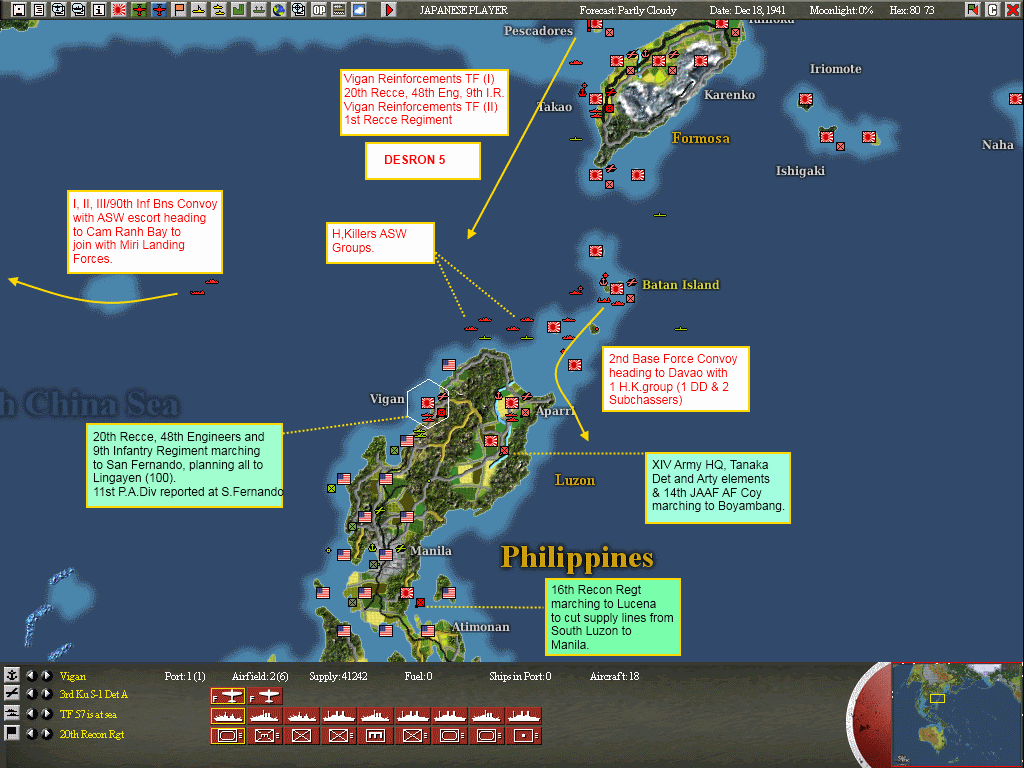Viewport: 1024px width, 768px height.
Task: Show previous task force before TF 57
Action: click(x=31, y=714)
